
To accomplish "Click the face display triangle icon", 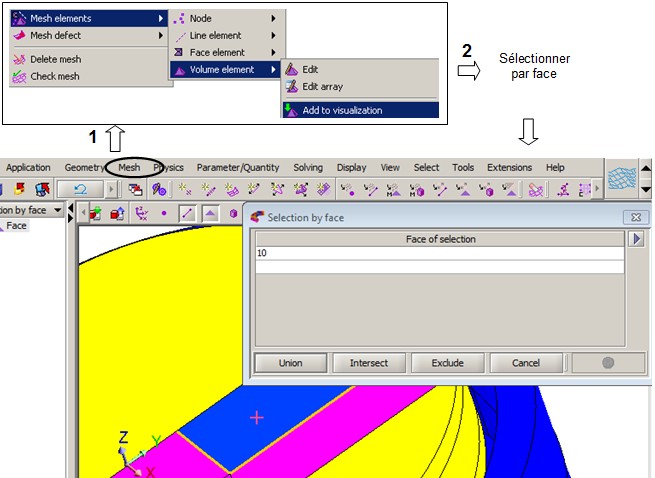I will tap(210, 213).
